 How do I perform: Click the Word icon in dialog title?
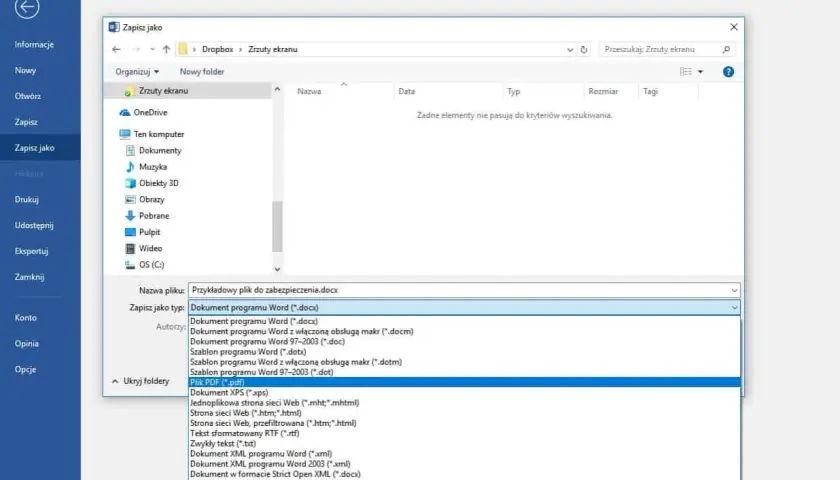tap(114, 27)
